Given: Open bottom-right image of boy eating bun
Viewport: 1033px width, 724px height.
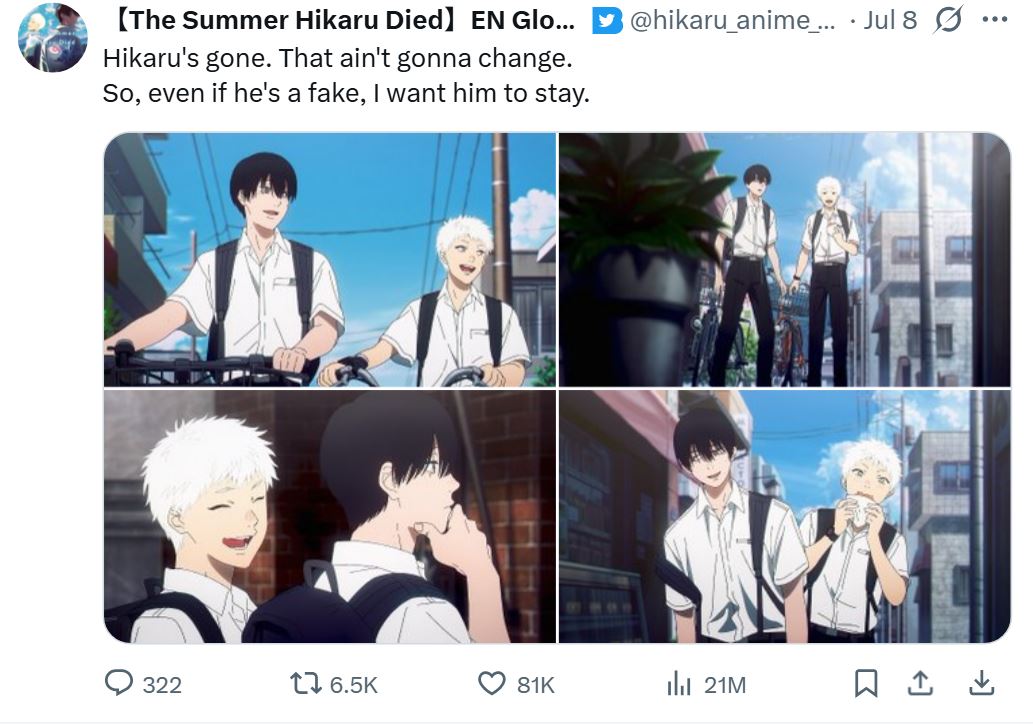Looking at the screenshot, I should [x=785, y=516].
